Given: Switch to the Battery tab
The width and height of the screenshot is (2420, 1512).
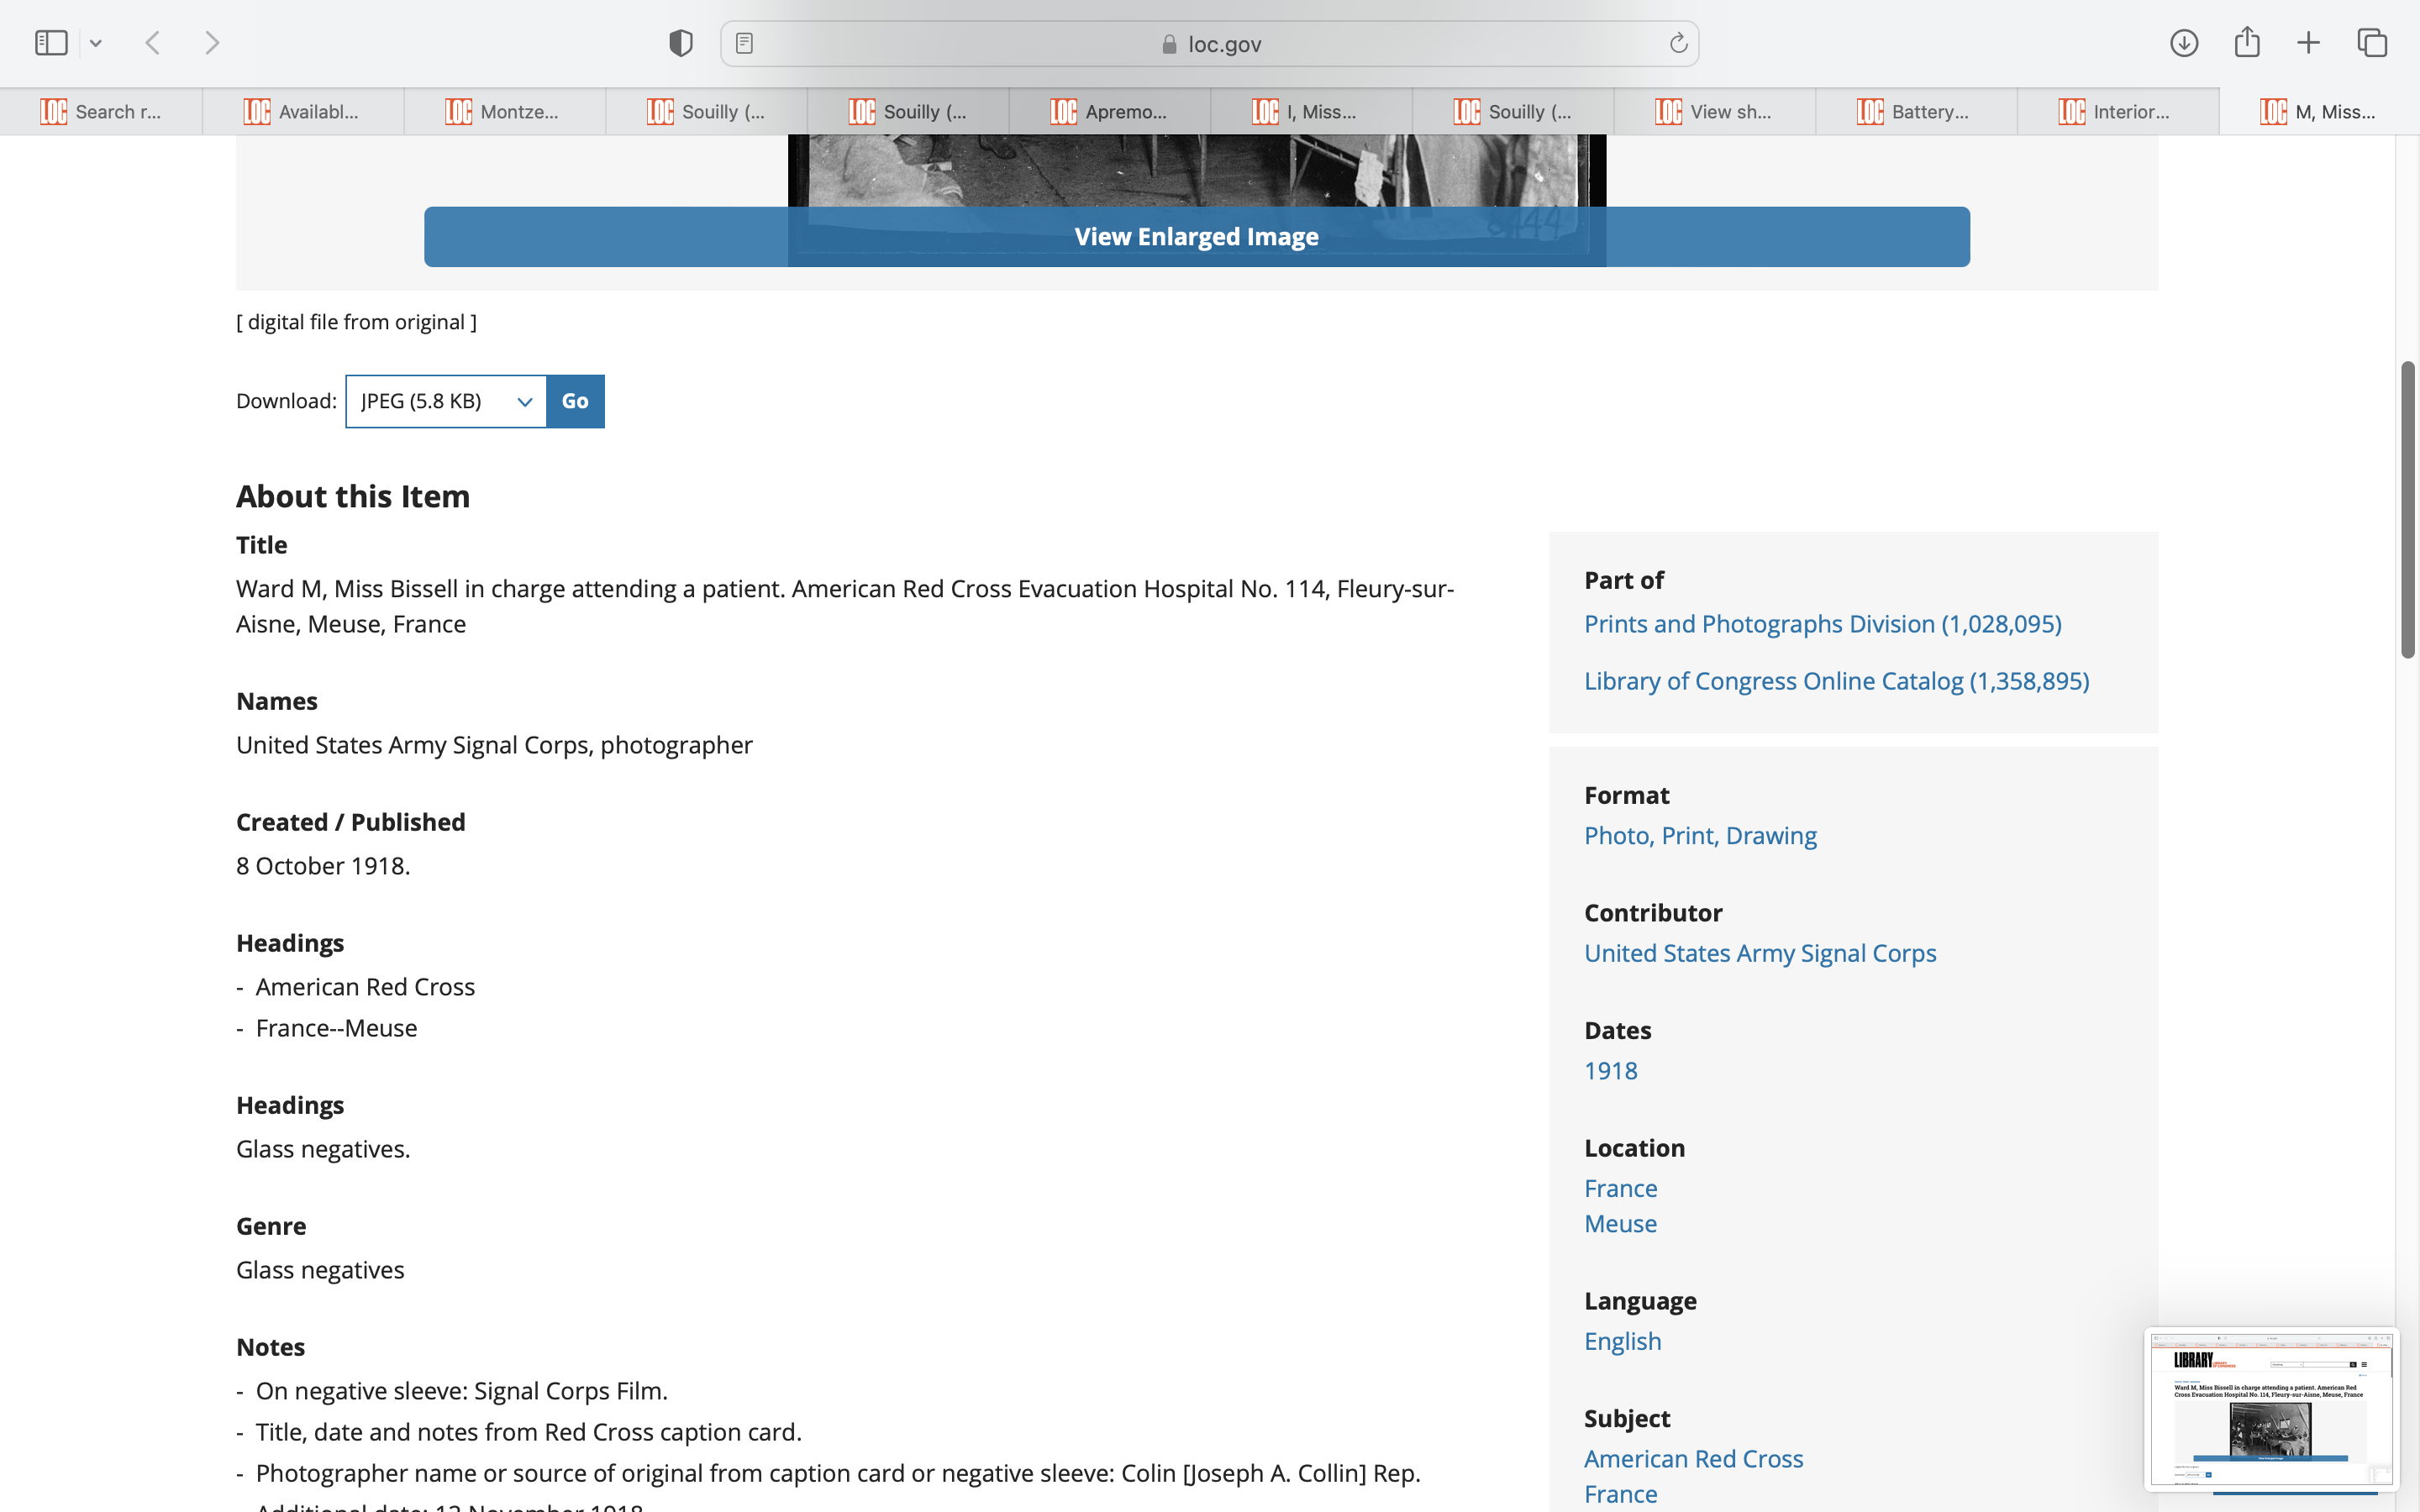Looking at the screenshot, I should point(1914,112).
